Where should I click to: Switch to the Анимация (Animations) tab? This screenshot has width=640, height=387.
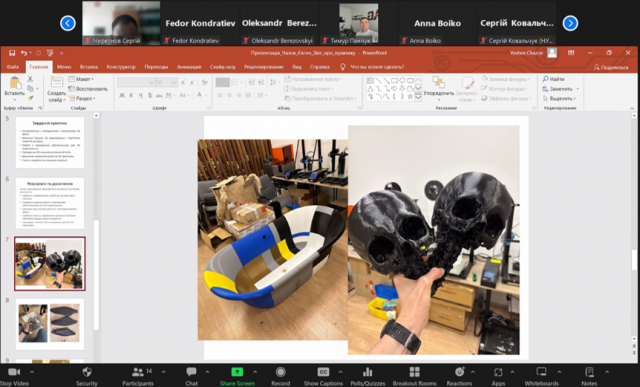coord(189,67)
